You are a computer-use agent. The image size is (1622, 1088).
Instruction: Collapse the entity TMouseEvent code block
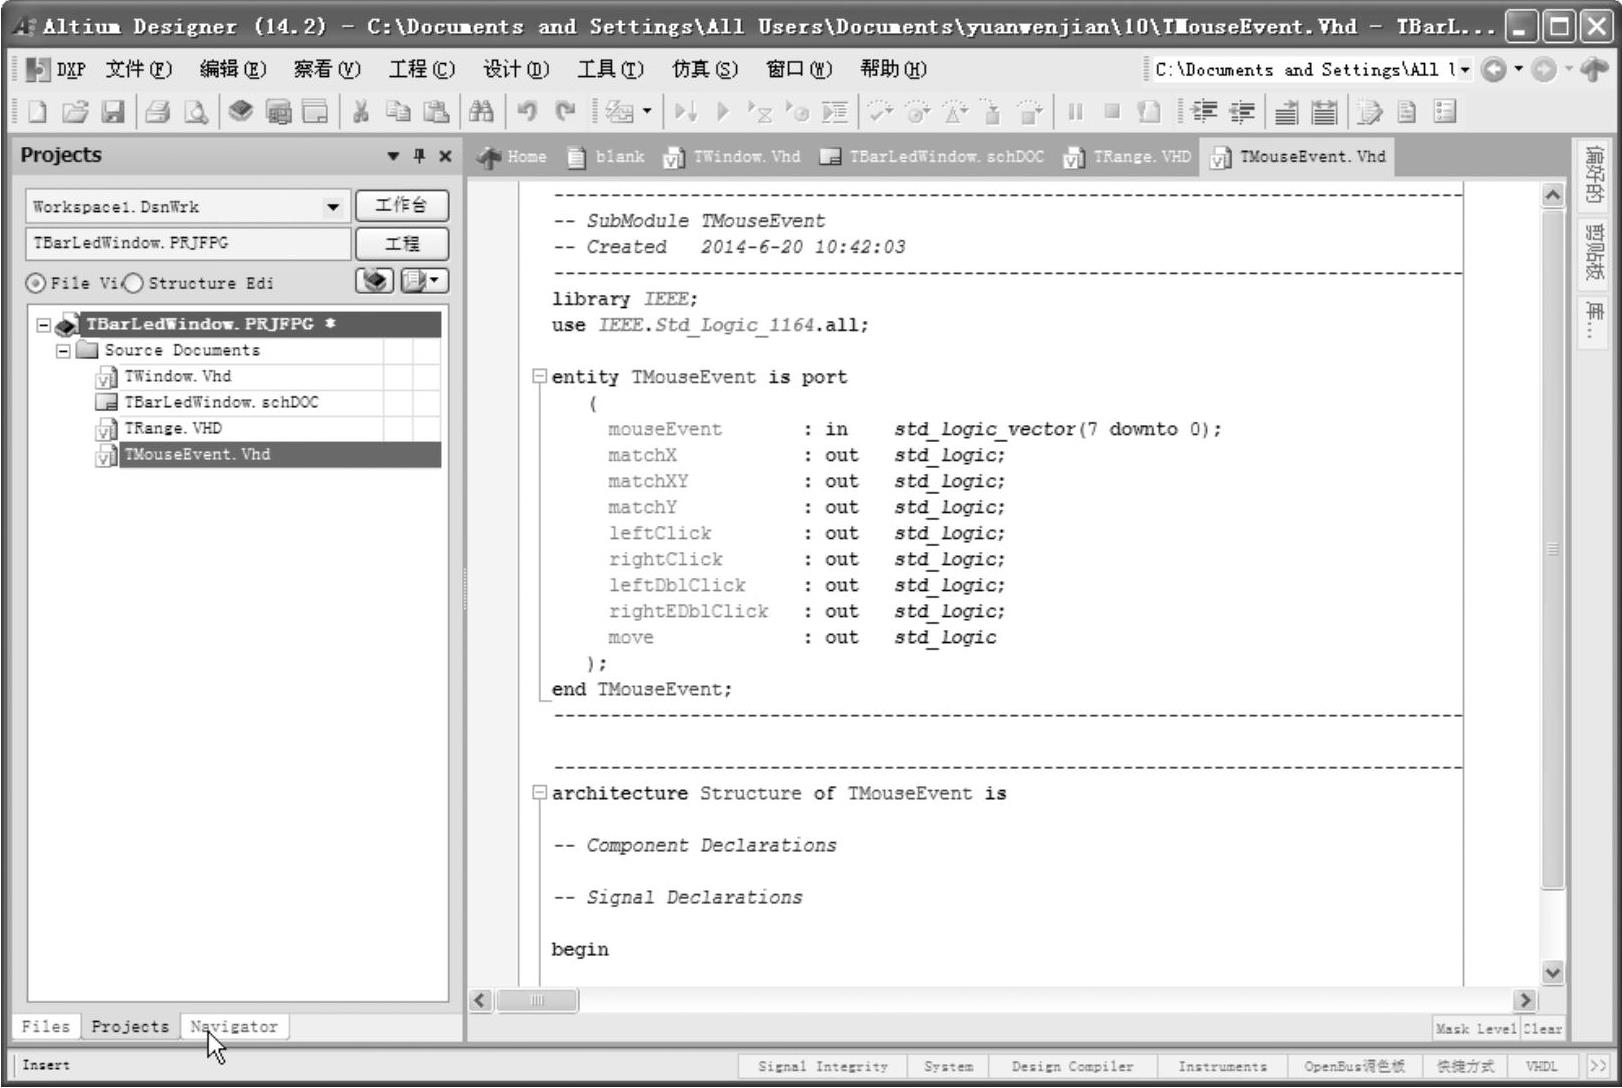(x=540, y=377)
